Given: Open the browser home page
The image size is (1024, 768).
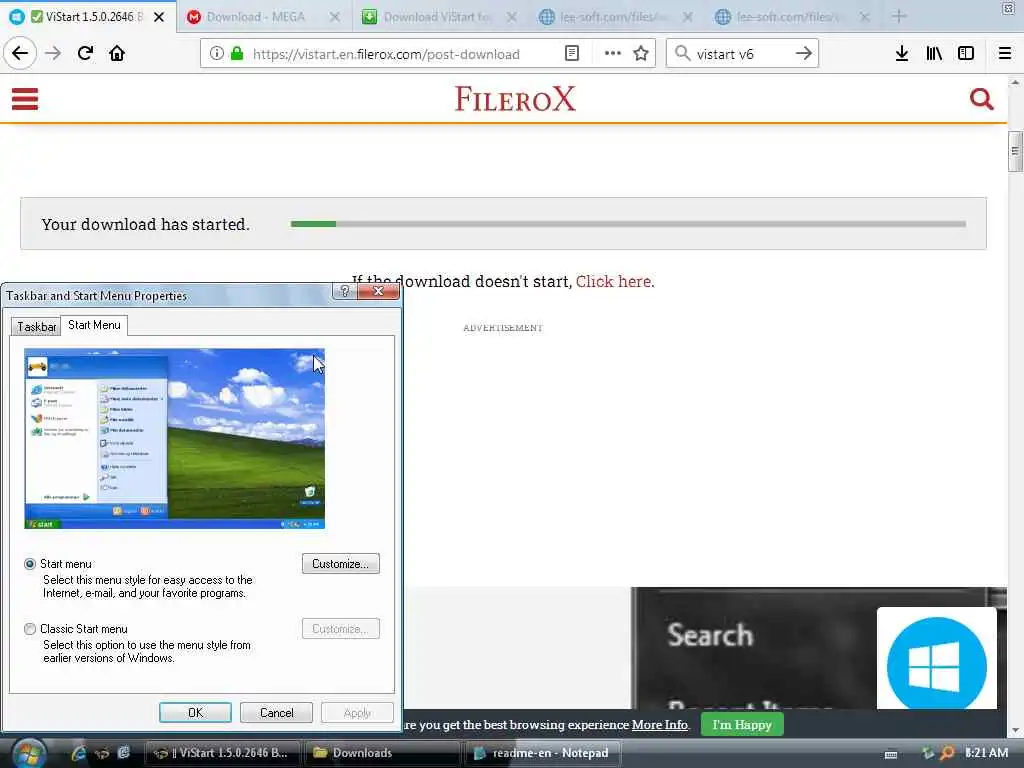Looking at the screenshot, I should 117,53.
